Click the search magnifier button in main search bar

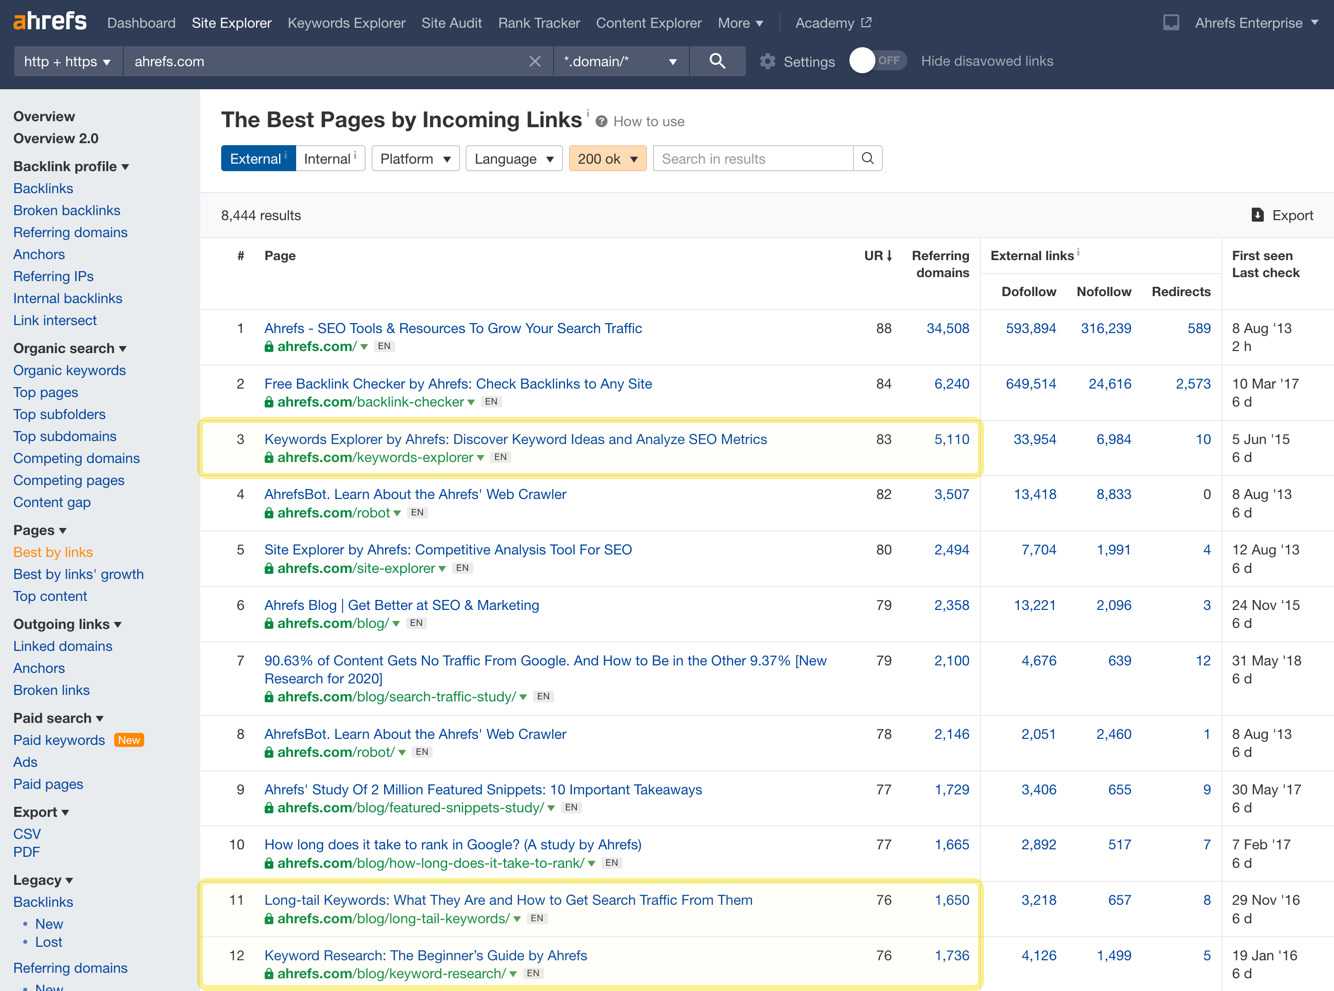717,61
